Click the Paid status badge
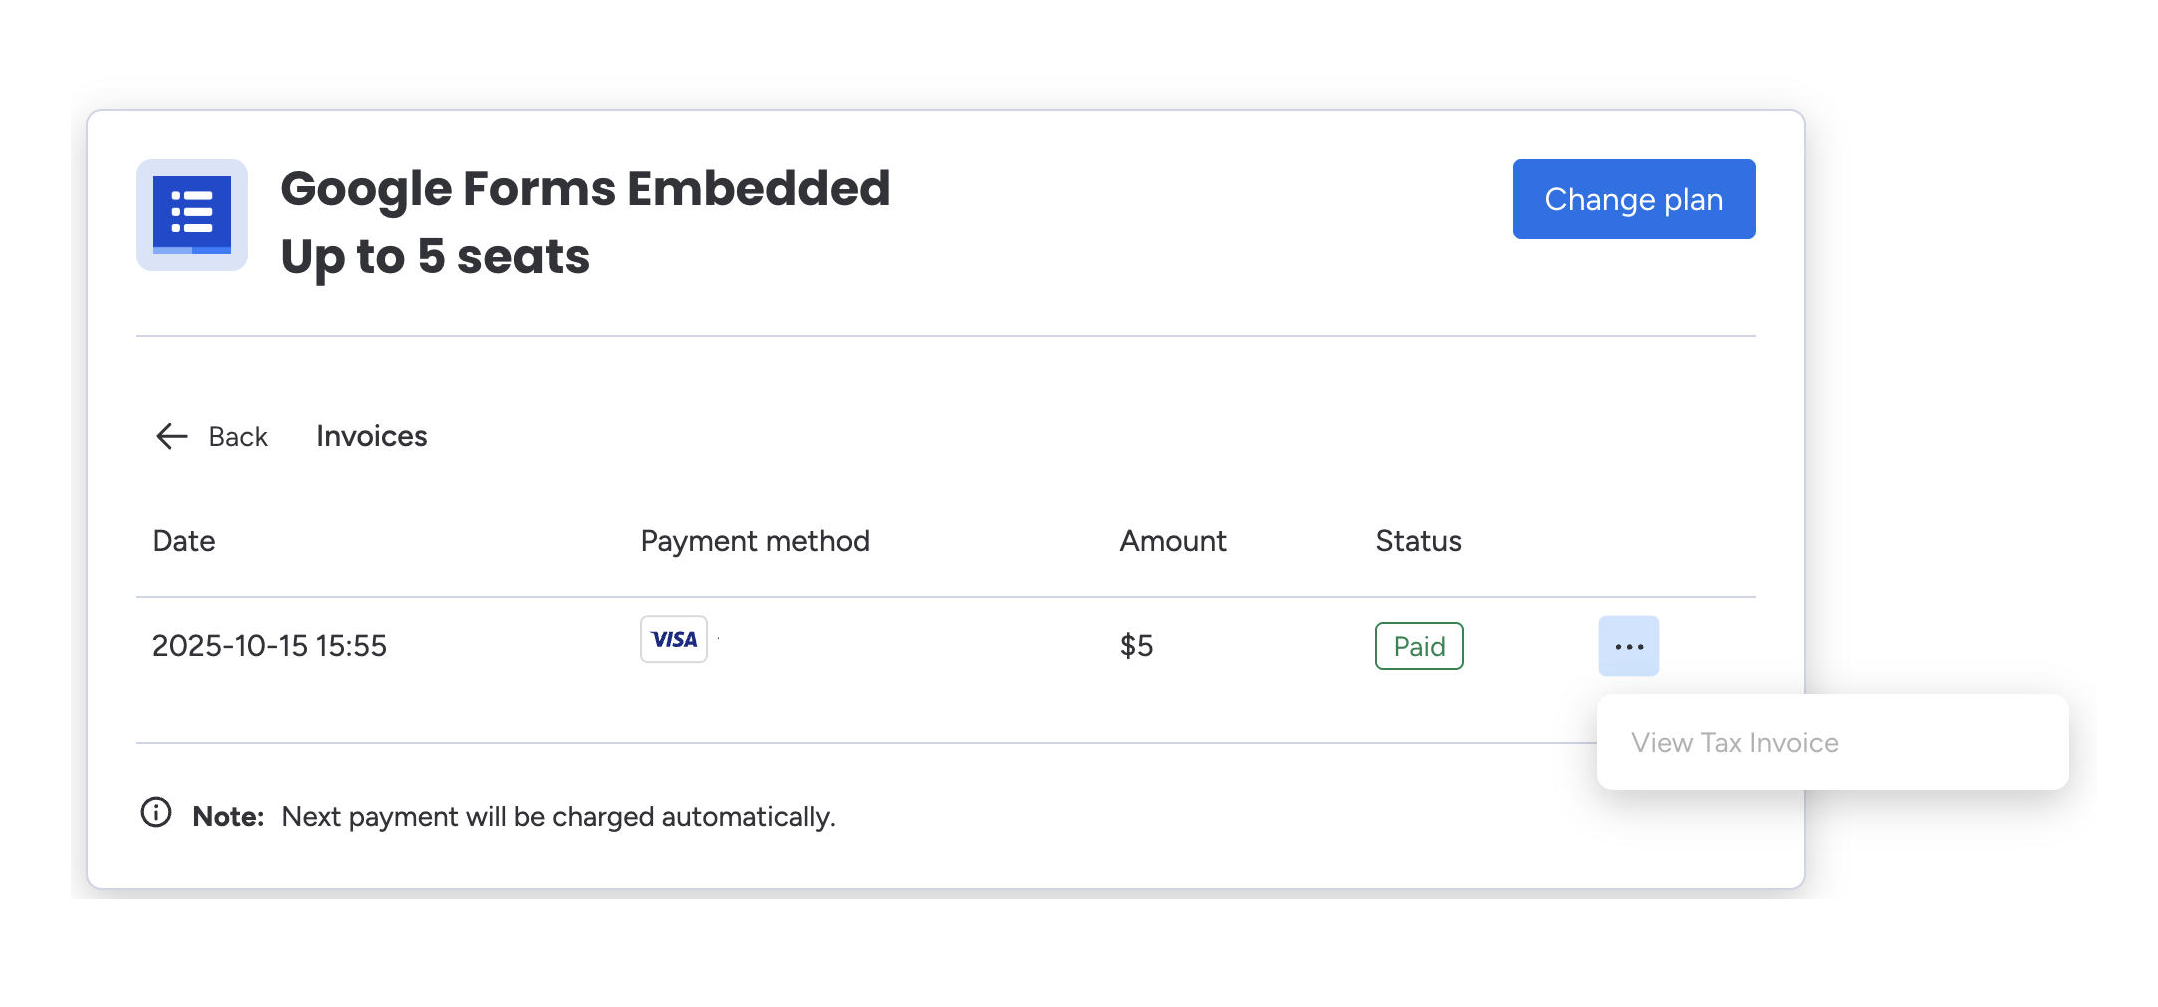Image resolution: width=2158 pixels, height=1007 pixels. coord(1419,646)
